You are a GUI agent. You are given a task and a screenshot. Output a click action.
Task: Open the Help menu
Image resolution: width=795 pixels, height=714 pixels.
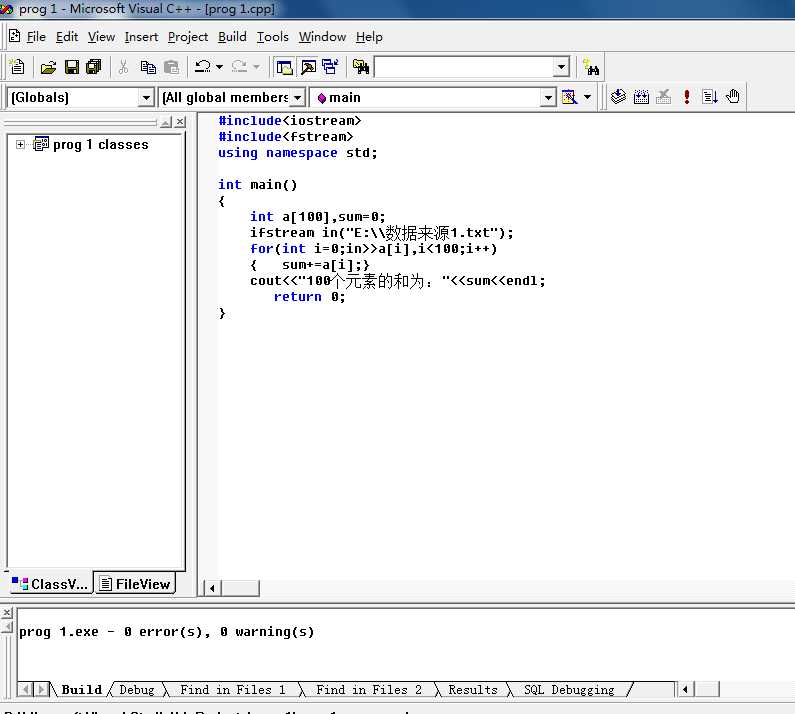coord(369,37)
